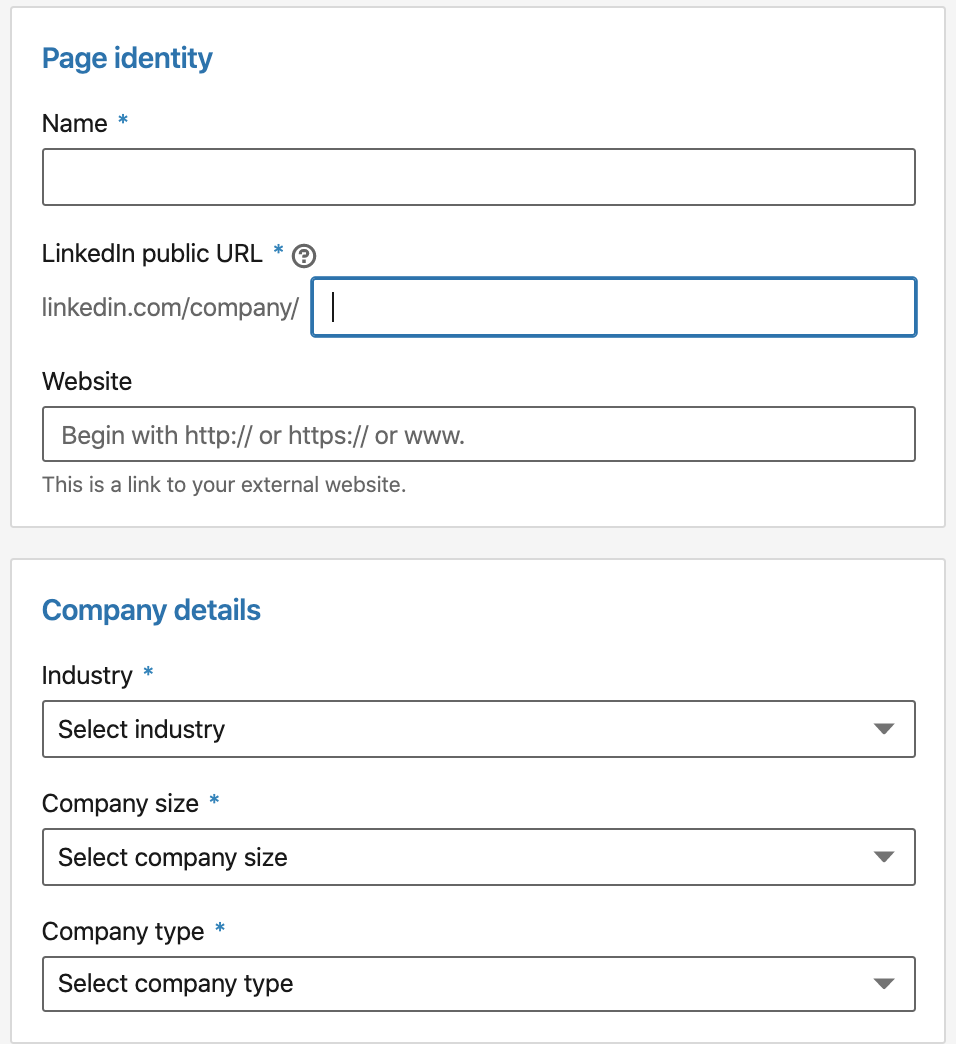Click the Company type dropdown arrow
The height and width of the screenshot is (1044, 956).
pos(883,984)
